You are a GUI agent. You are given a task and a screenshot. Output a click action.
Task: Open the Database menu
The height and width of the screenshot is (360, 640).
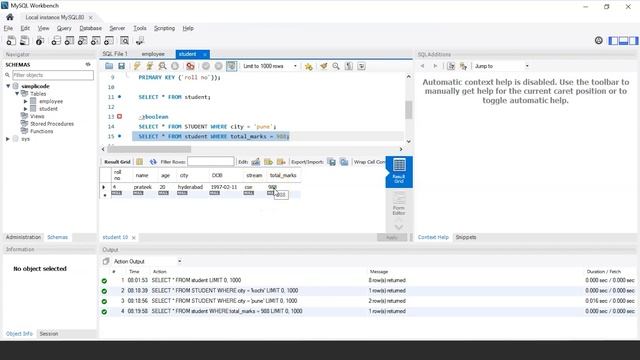tap(91, 28)
